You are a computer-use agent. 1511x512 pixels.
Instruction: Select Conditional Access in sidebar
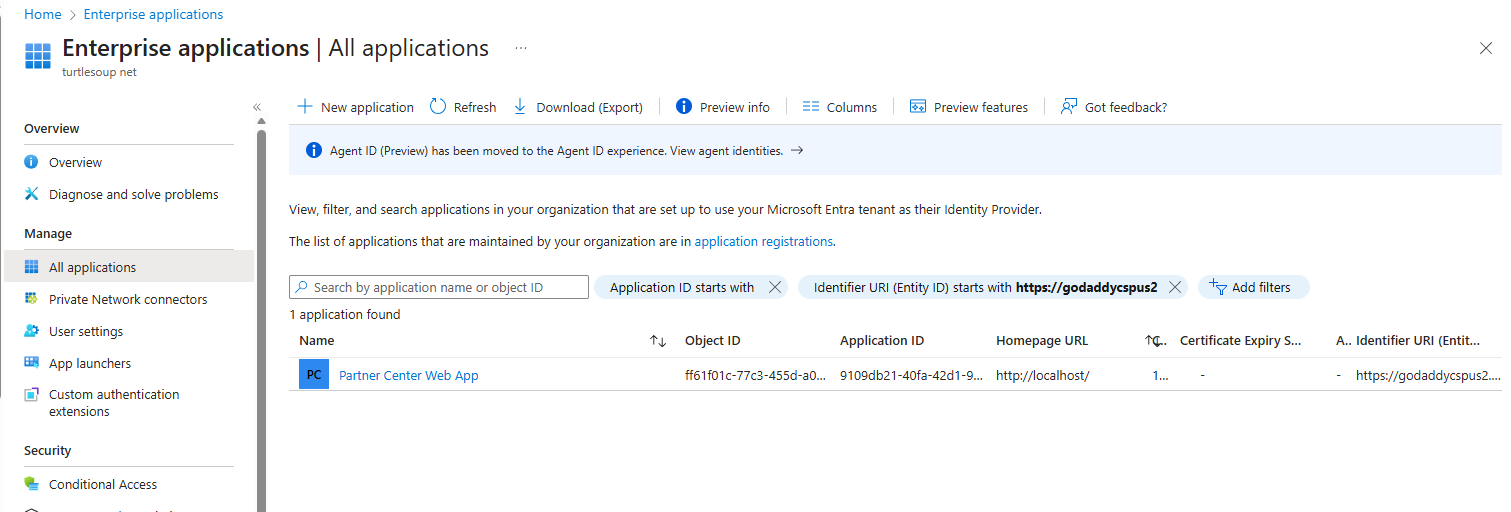(x=103, y=484)
